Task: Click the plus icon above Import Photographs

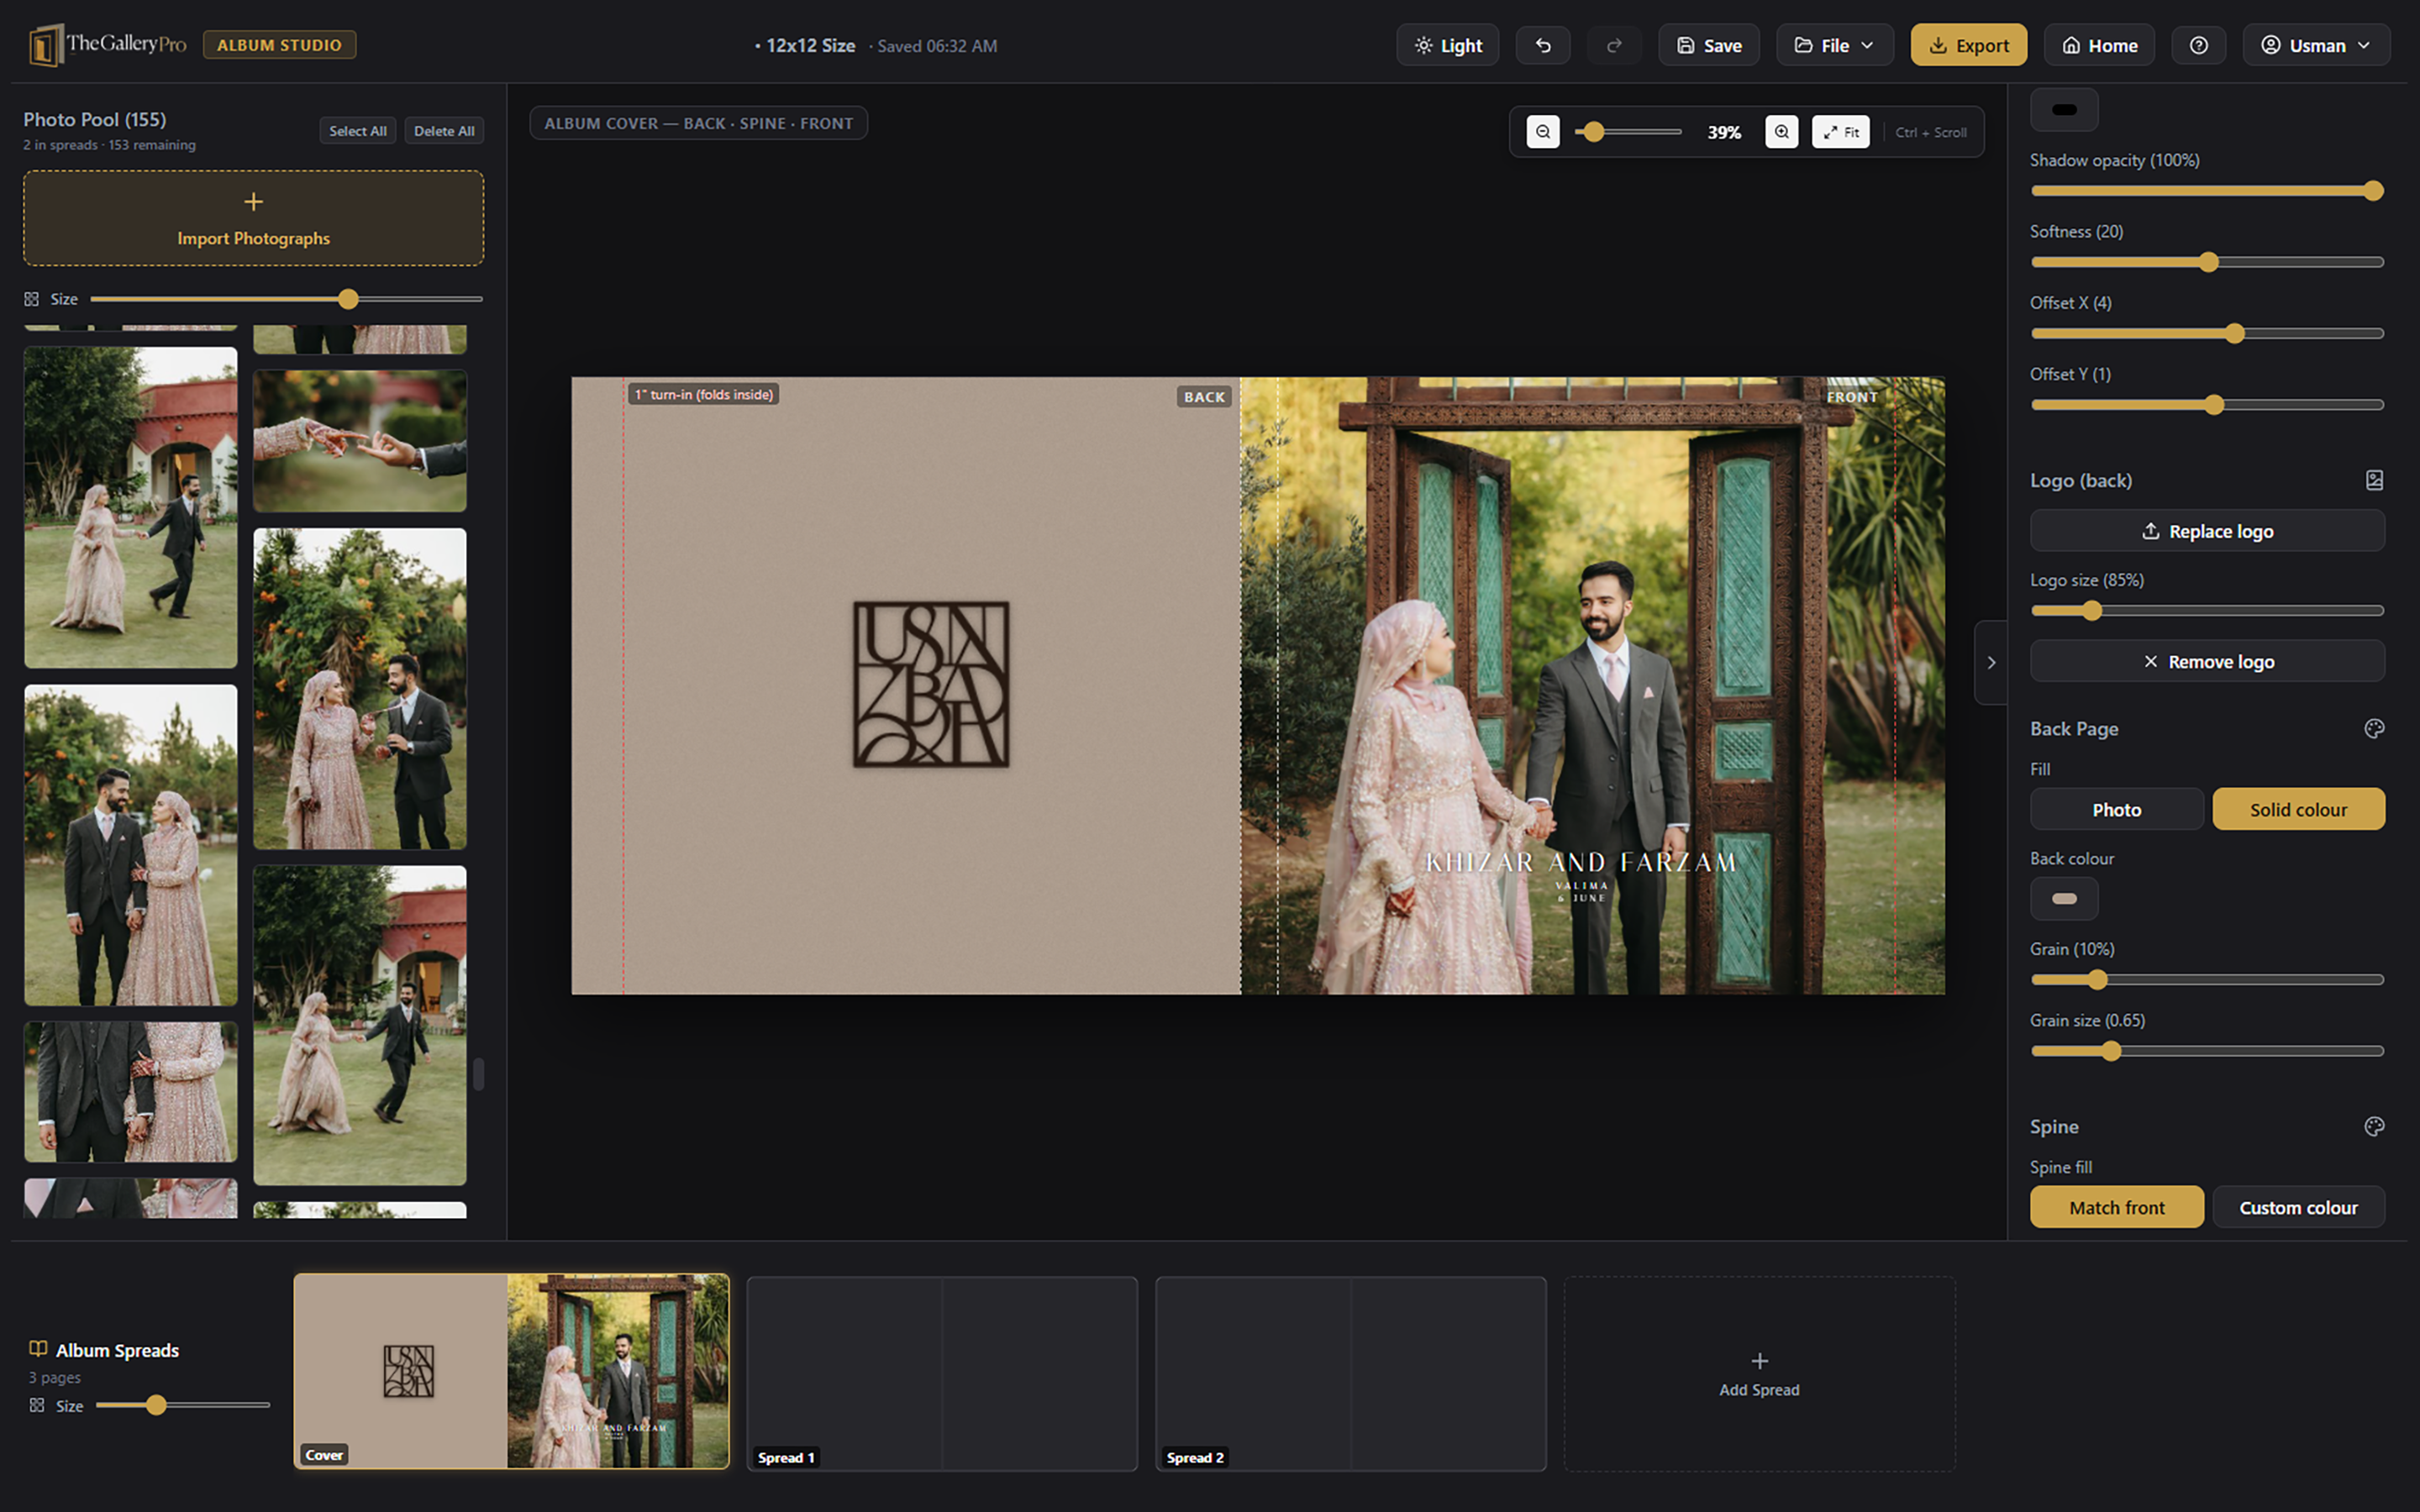Action: click(253, 202)
